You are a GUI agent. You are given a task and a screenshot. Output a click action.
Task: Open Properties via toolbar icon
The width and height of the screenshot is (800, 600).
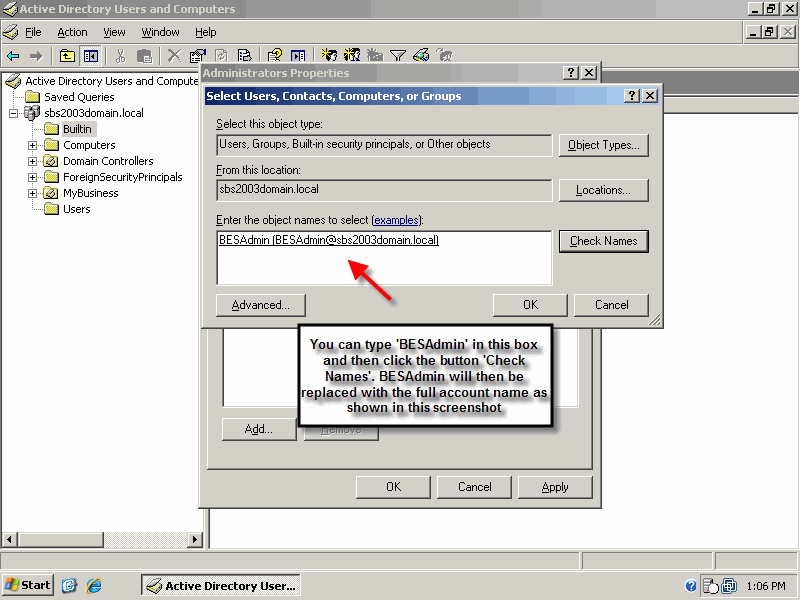[197, 55]
